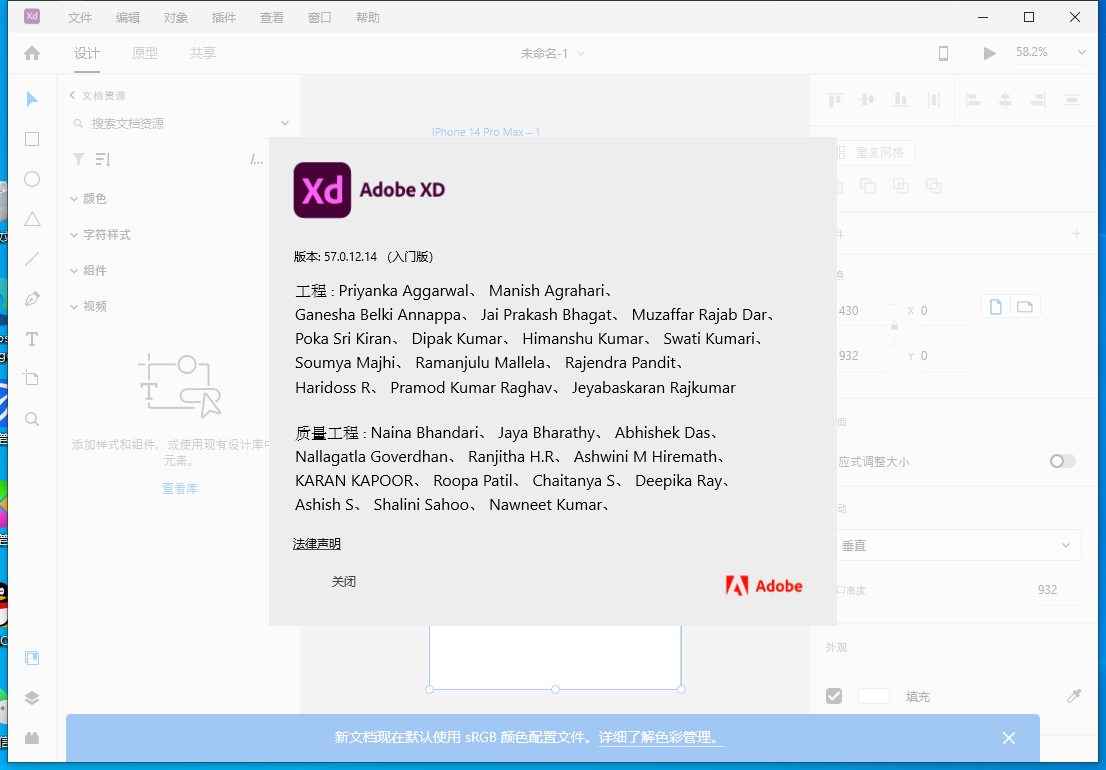
Task: Click 关闭 to dismiss the About dialog
Action: pyautogui.click(x=344, y=580)
